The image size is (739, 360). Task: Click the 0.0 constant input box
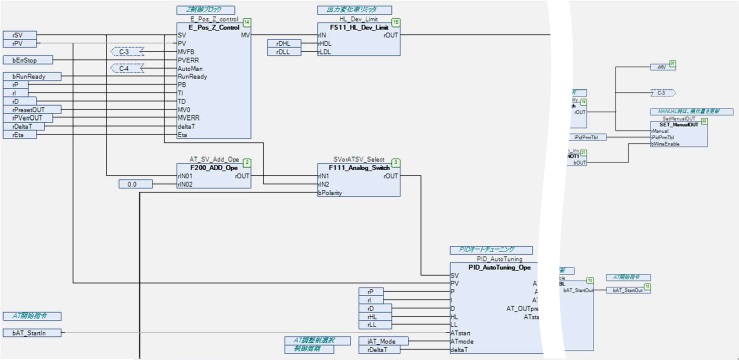[x=135, y=184]
